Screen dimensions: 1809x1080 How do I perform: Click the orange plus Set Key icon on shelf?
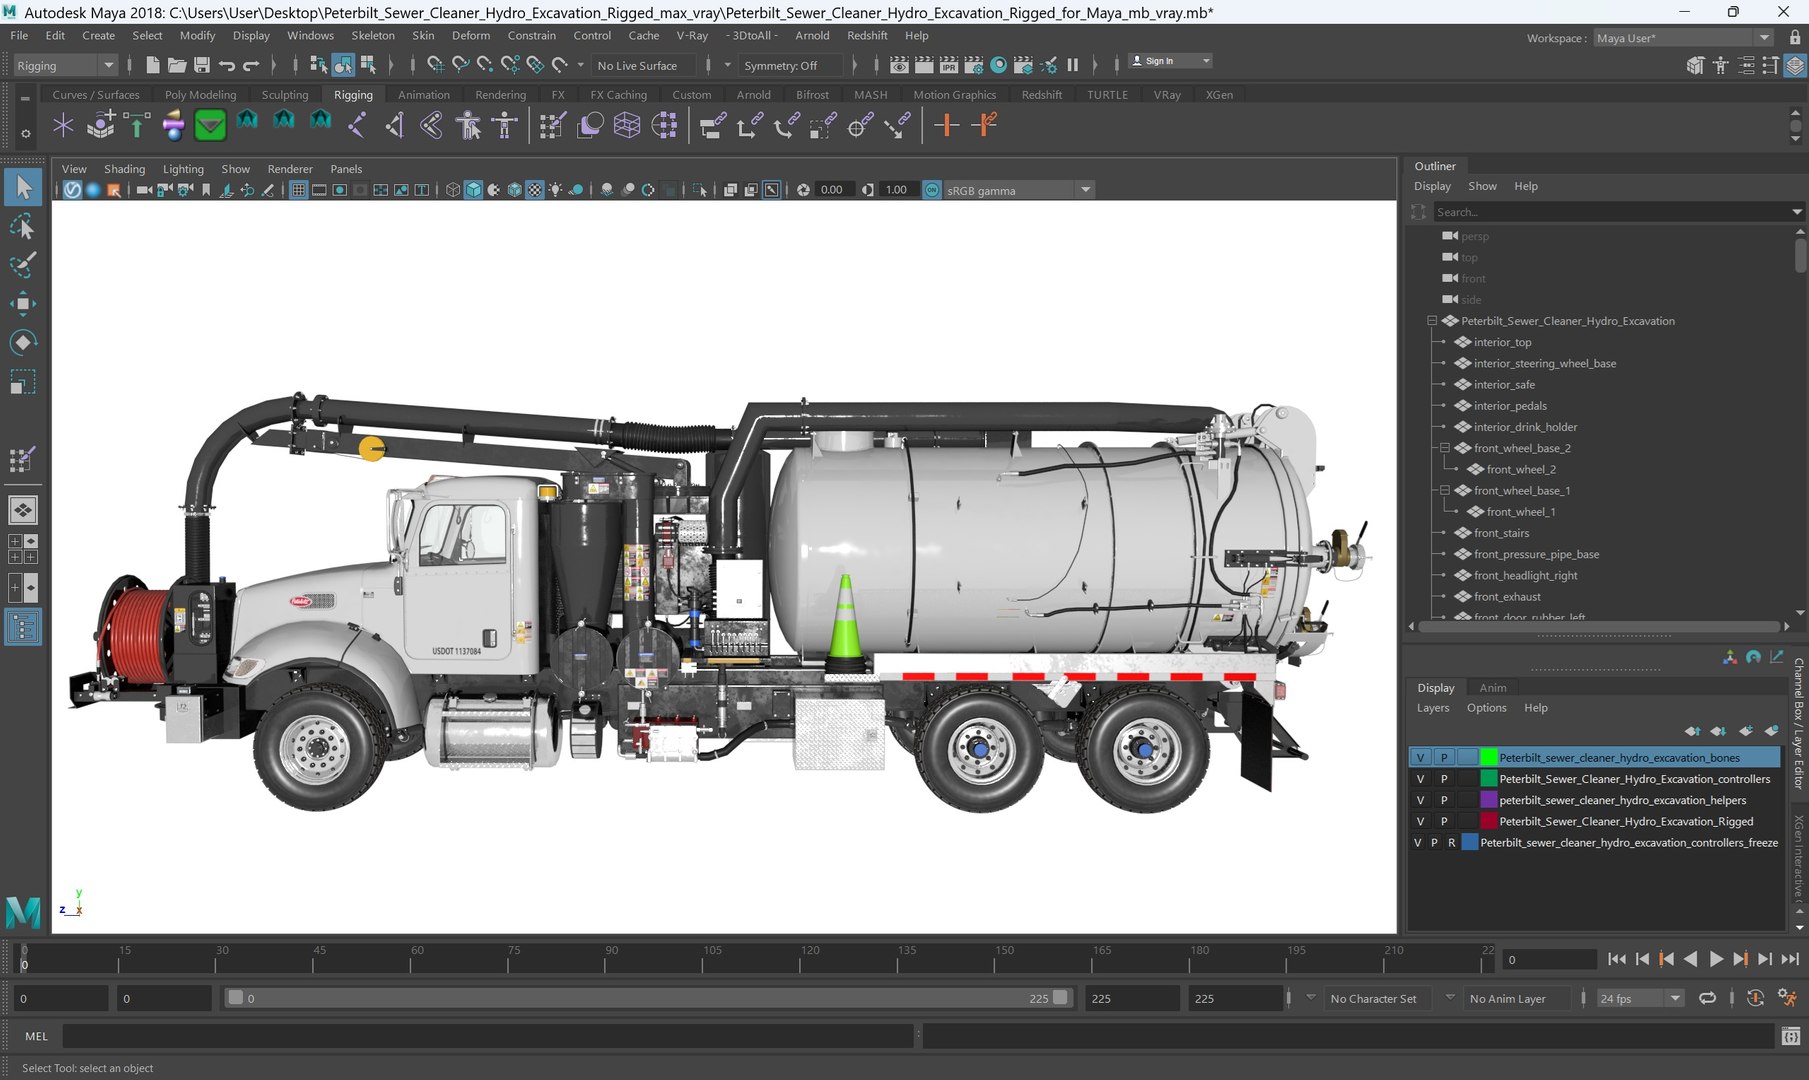(946, 125)
